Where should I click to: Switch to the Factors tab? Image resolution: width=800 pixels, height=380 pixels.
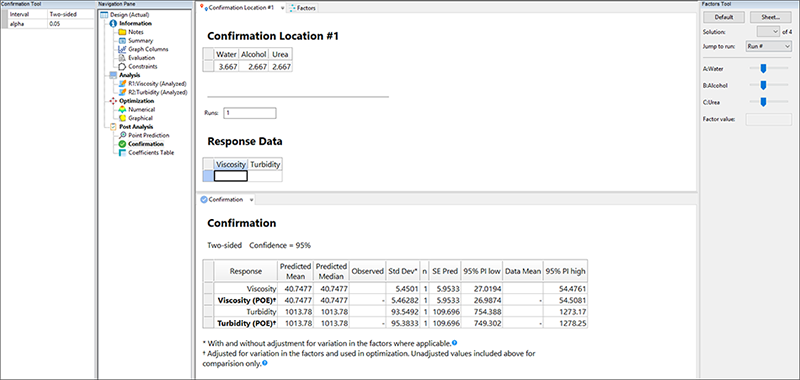[x=303, y=8]
